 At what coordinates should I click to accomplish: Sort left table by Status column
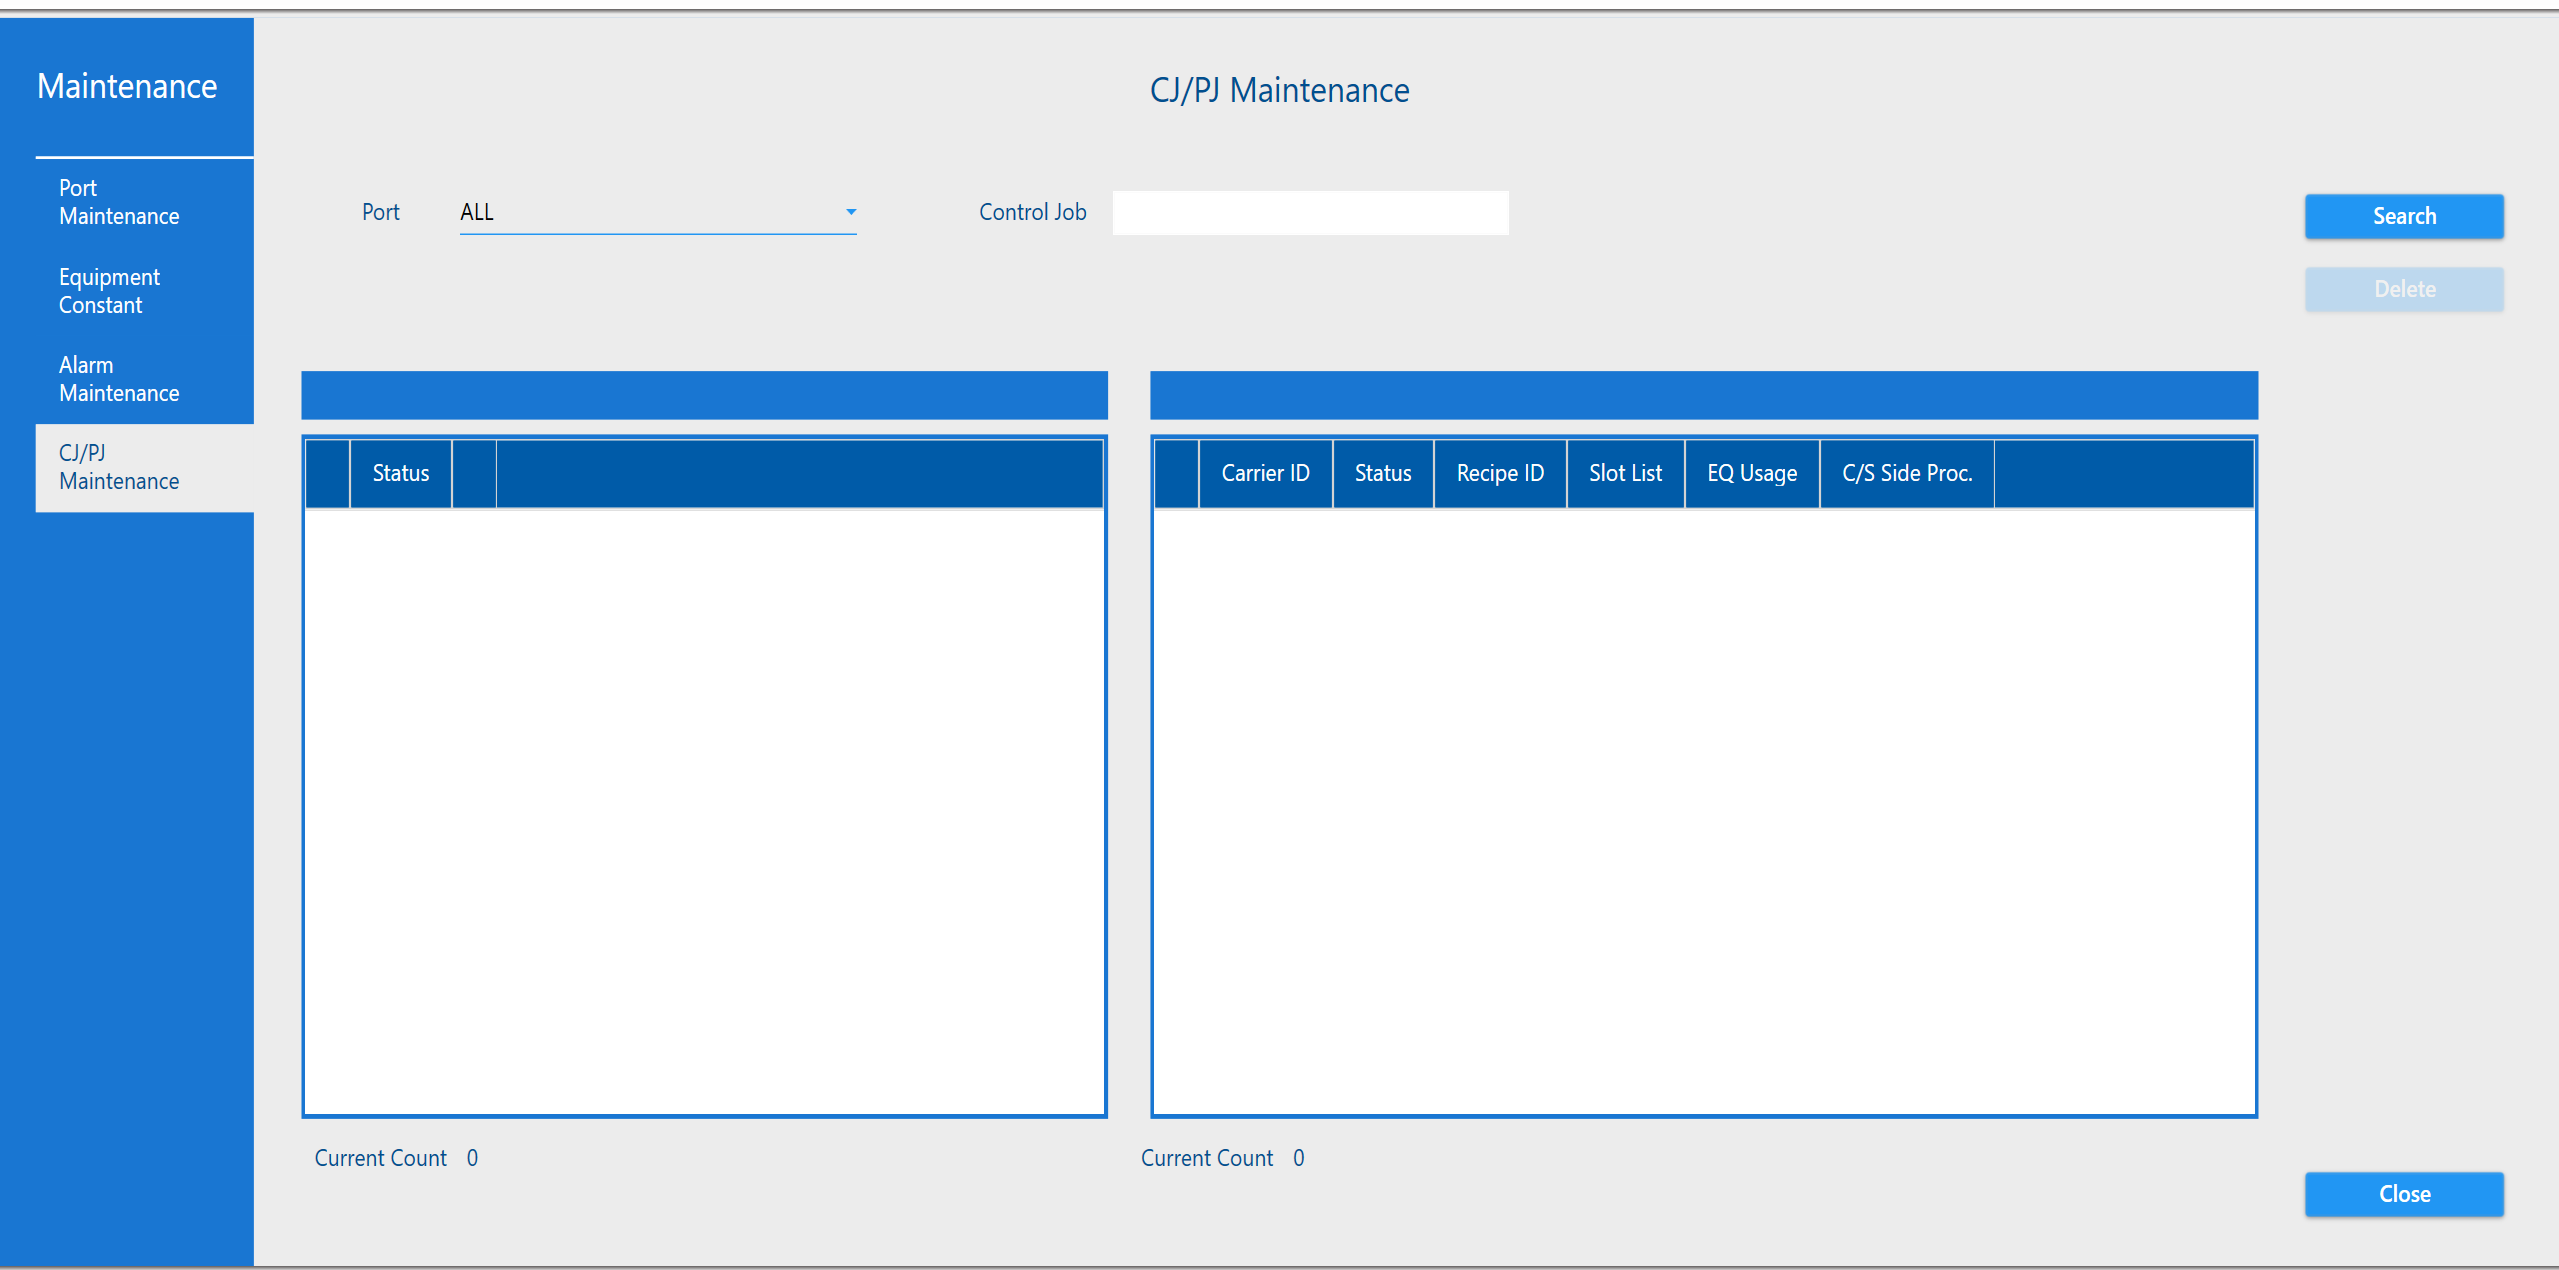401,473
